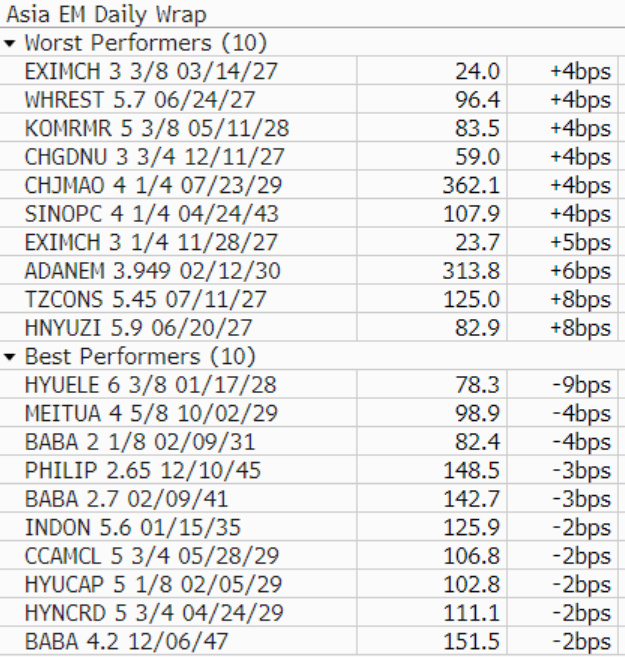Viewport: 625px width, 657px height.
Task: Select KOMRMR 5 3/8 05/11/28 bond
Action: pyautogui.click(x=148, y=129)
